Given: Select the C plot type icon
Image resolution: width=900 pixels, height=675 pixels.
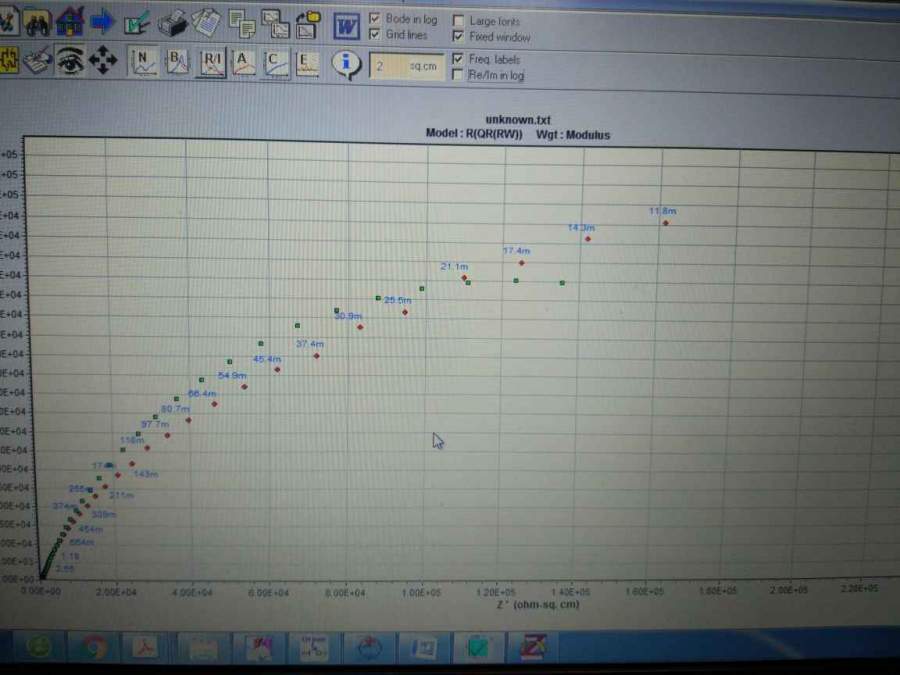Looking at the screenshot, I should pyautogui.click(x=276, y=64).
